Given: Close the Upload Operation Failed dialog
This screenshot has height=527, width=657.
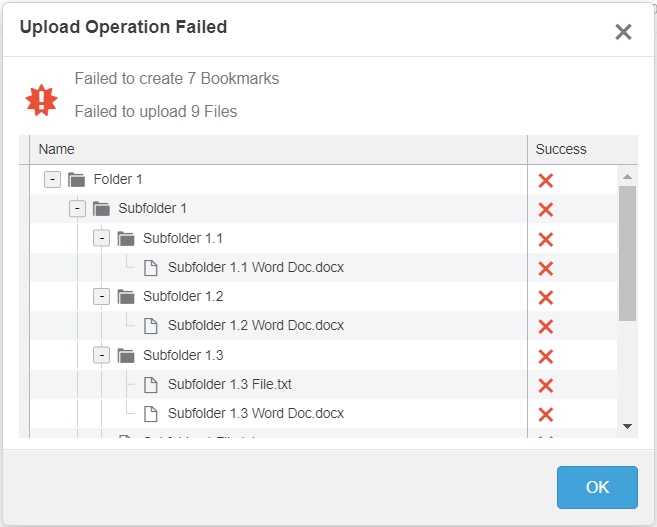Looking at the screenshot, I should click(x=623, y=32).
